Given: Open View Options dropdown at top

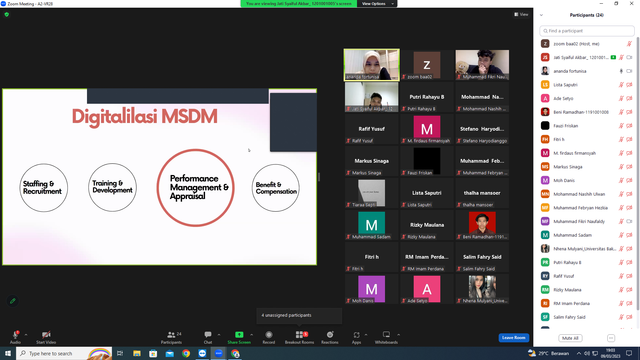Looking at the screenshot, I should (x=377, y=4).
